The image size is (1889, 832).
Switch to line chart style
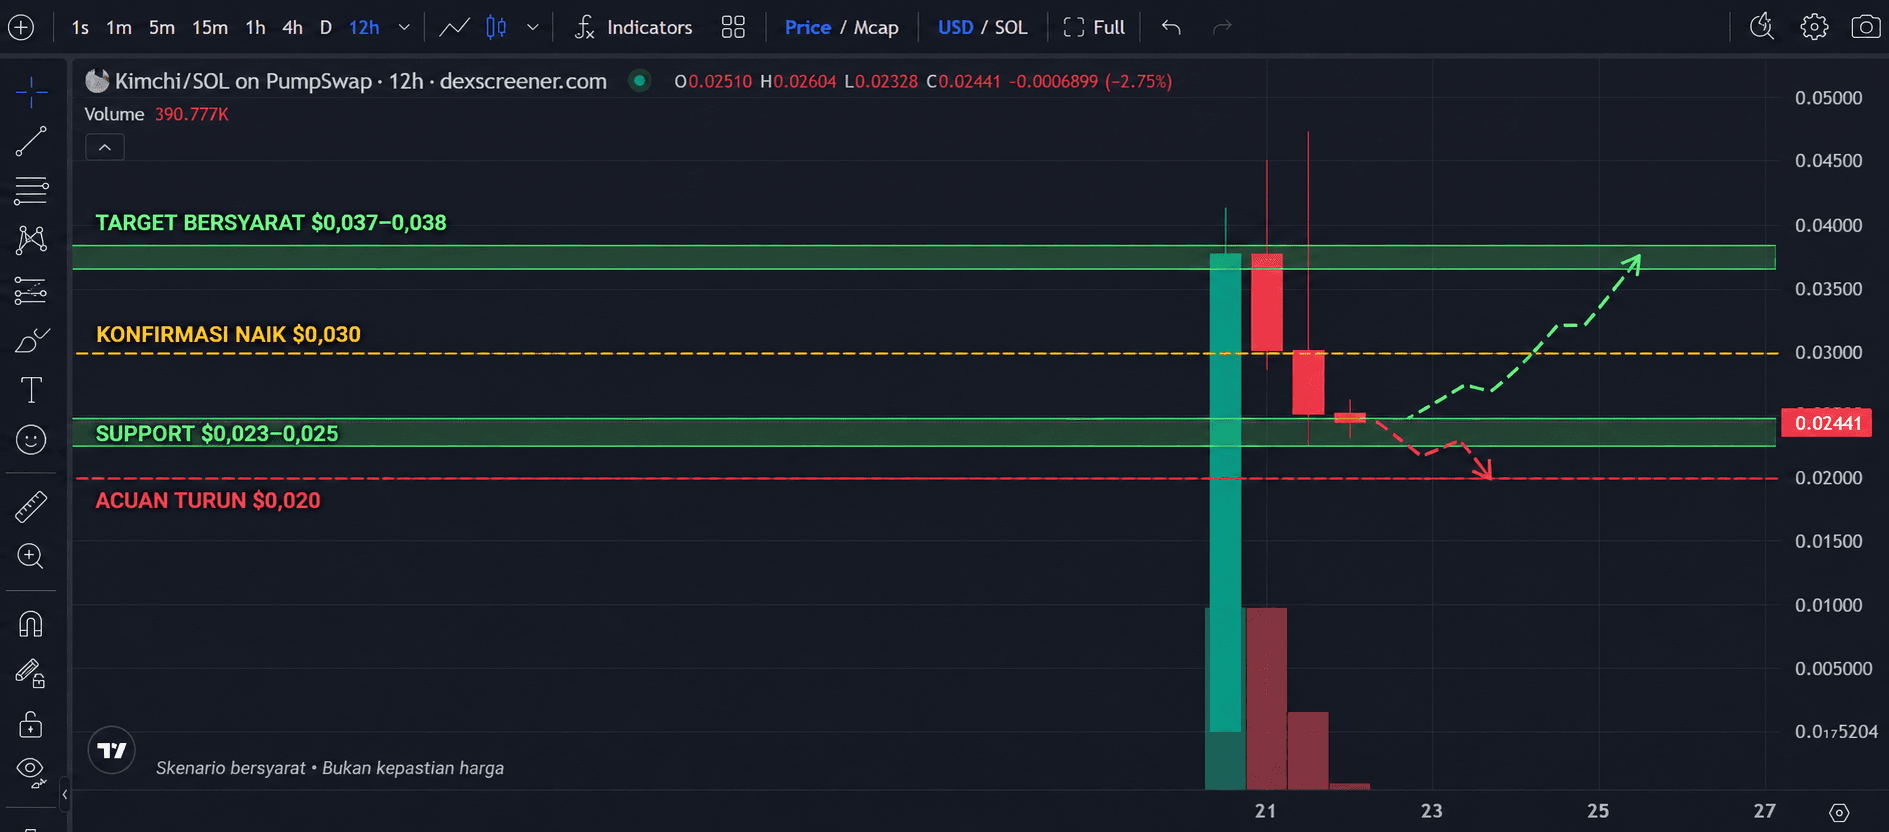(454, 27)
